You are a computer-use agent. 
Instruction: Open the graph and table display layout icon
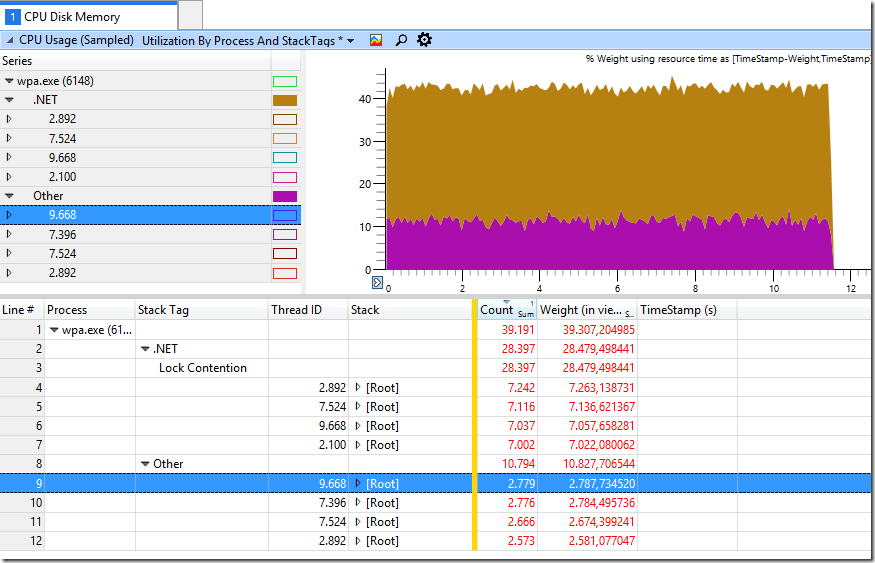[376, 40]
